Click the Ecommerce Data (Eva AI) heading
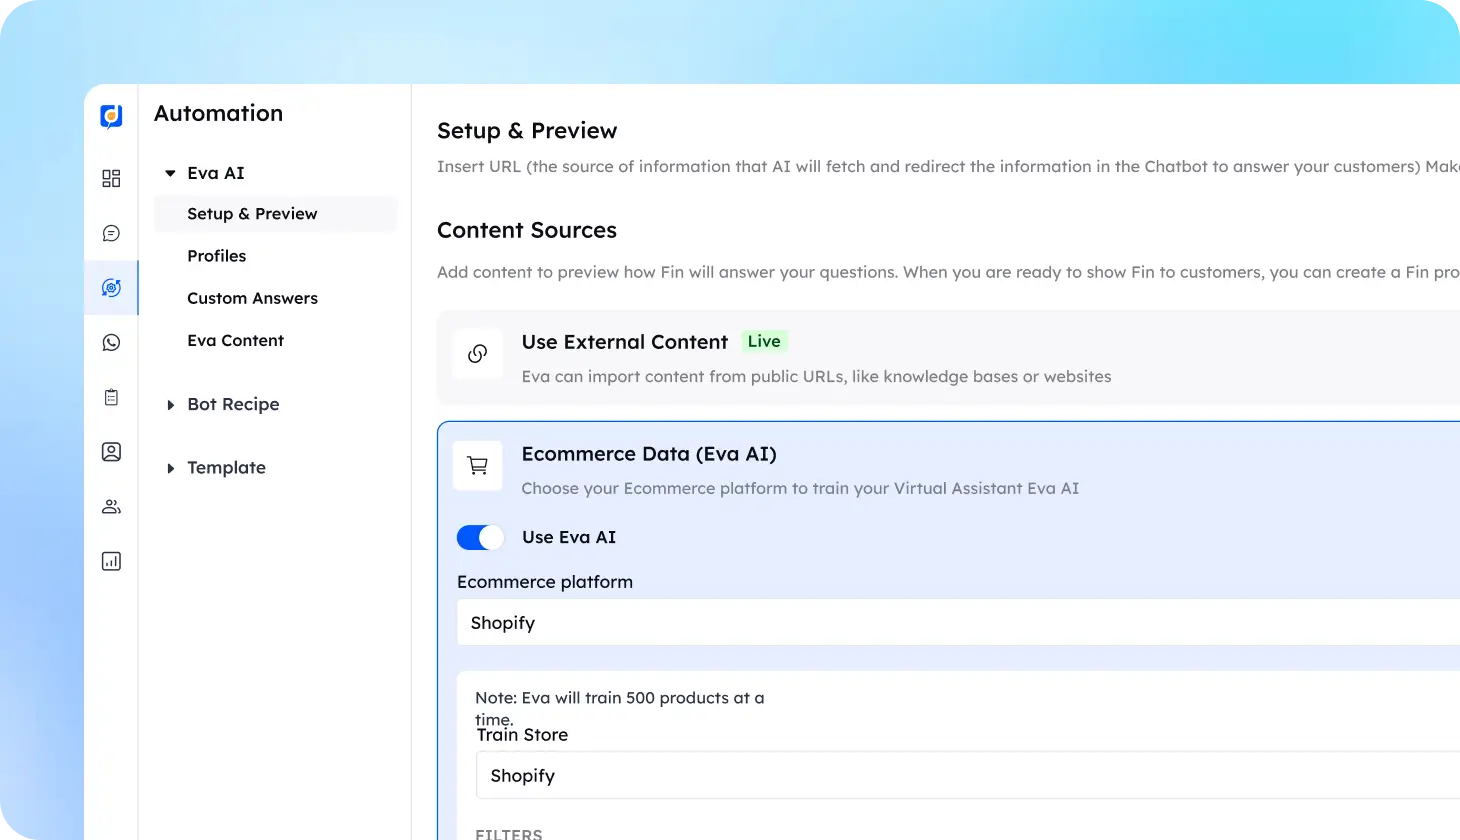This screenshot has width=1460, height=840. [x=649, y=454]
